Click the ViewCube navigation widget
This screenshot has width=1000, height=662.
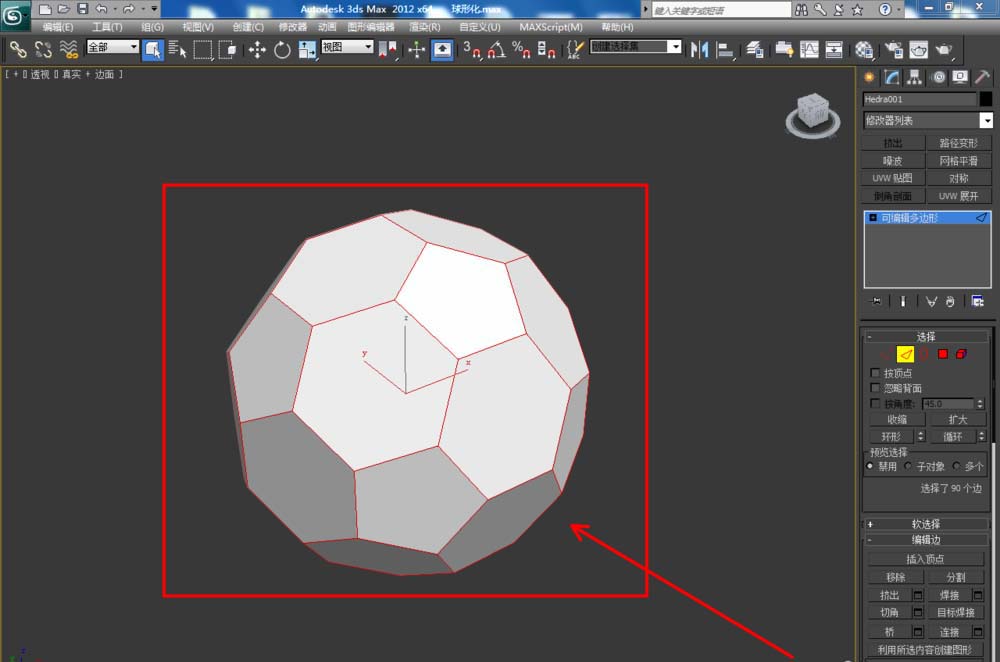[812, 115]
